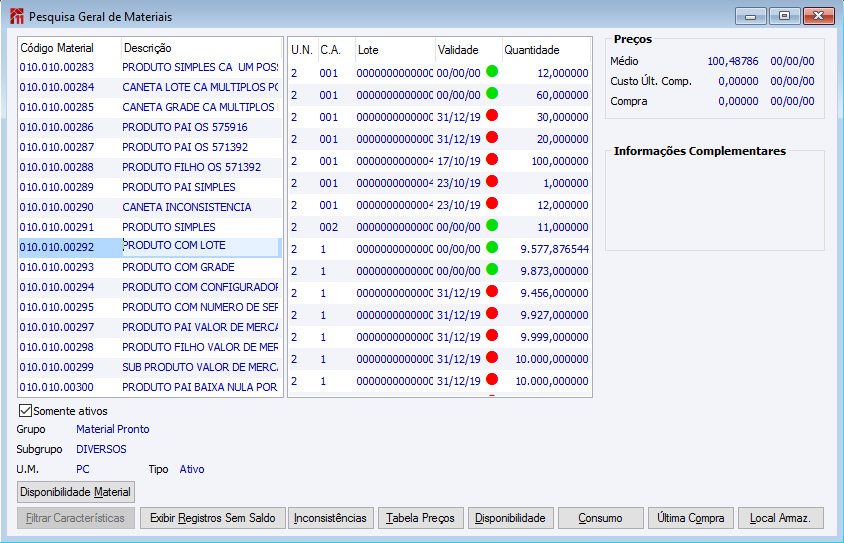Image resolution: width=844 pixels, height=543 pixels.
Task: Open the Local Armaz. button
Action: [x=780, y=518]
